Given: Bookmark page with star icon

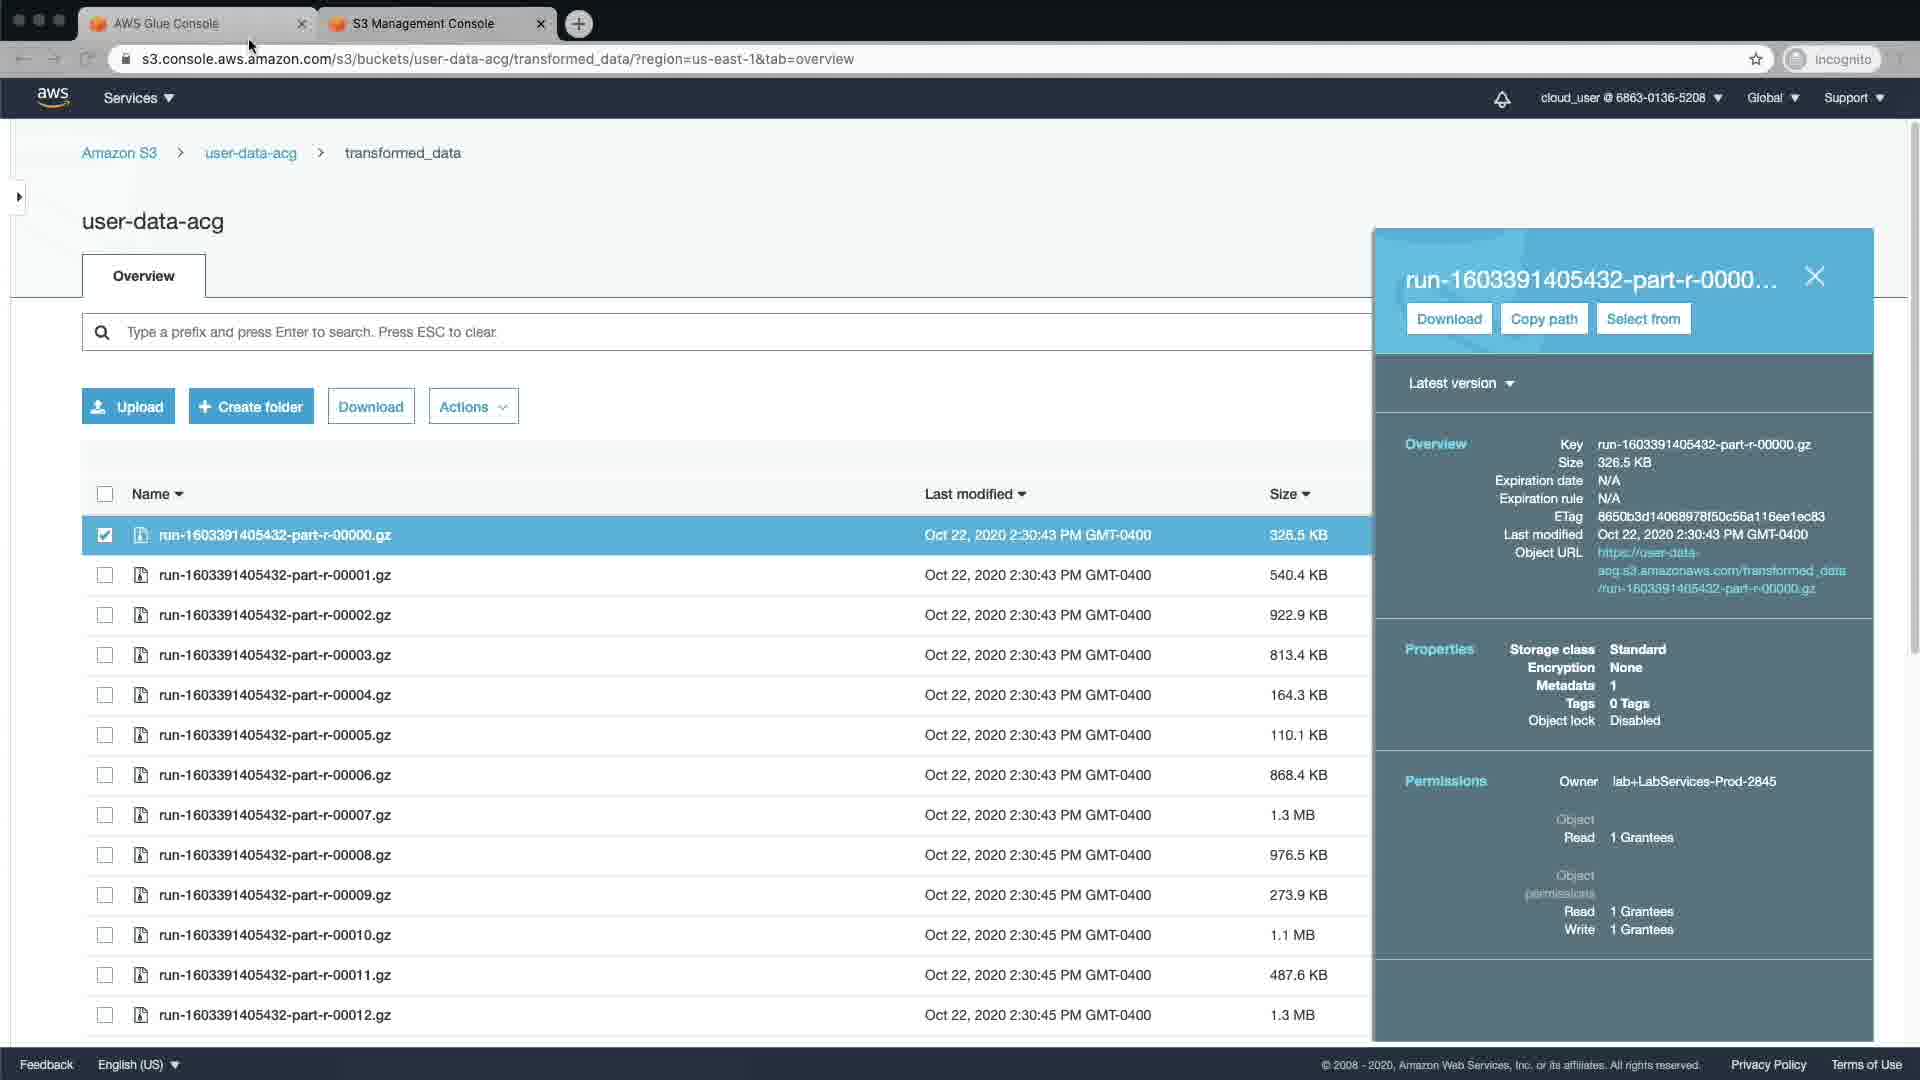Looking at the screenshot, I should (1755, 59).
